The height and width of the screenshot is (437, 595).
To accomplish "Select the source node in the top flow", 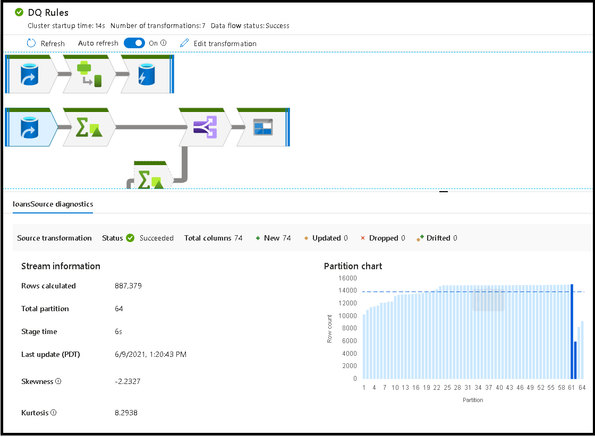I will (x=31, y=74).
